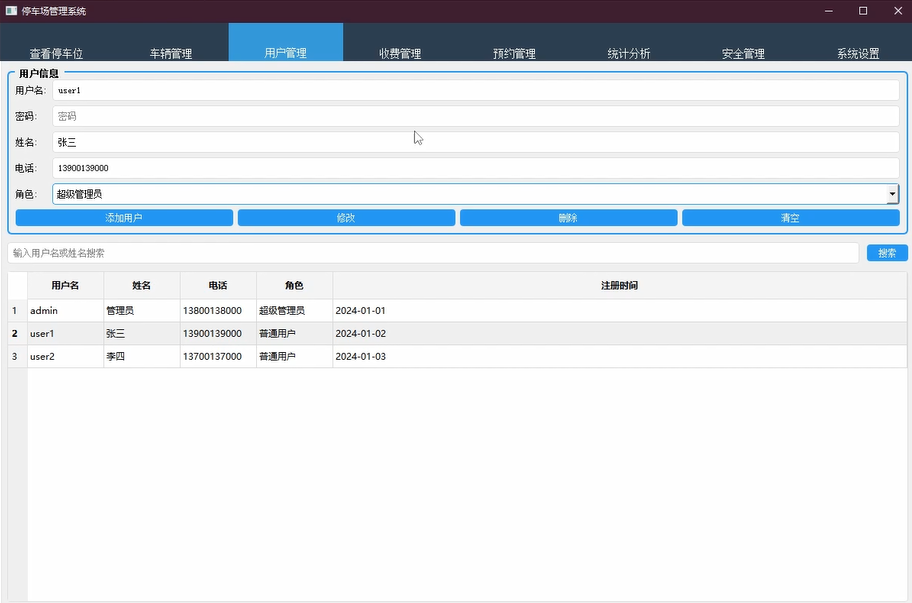Screen dimensions: 912x603
Task: Select the 用户管理 tab
Action: [x=286, y=42]
